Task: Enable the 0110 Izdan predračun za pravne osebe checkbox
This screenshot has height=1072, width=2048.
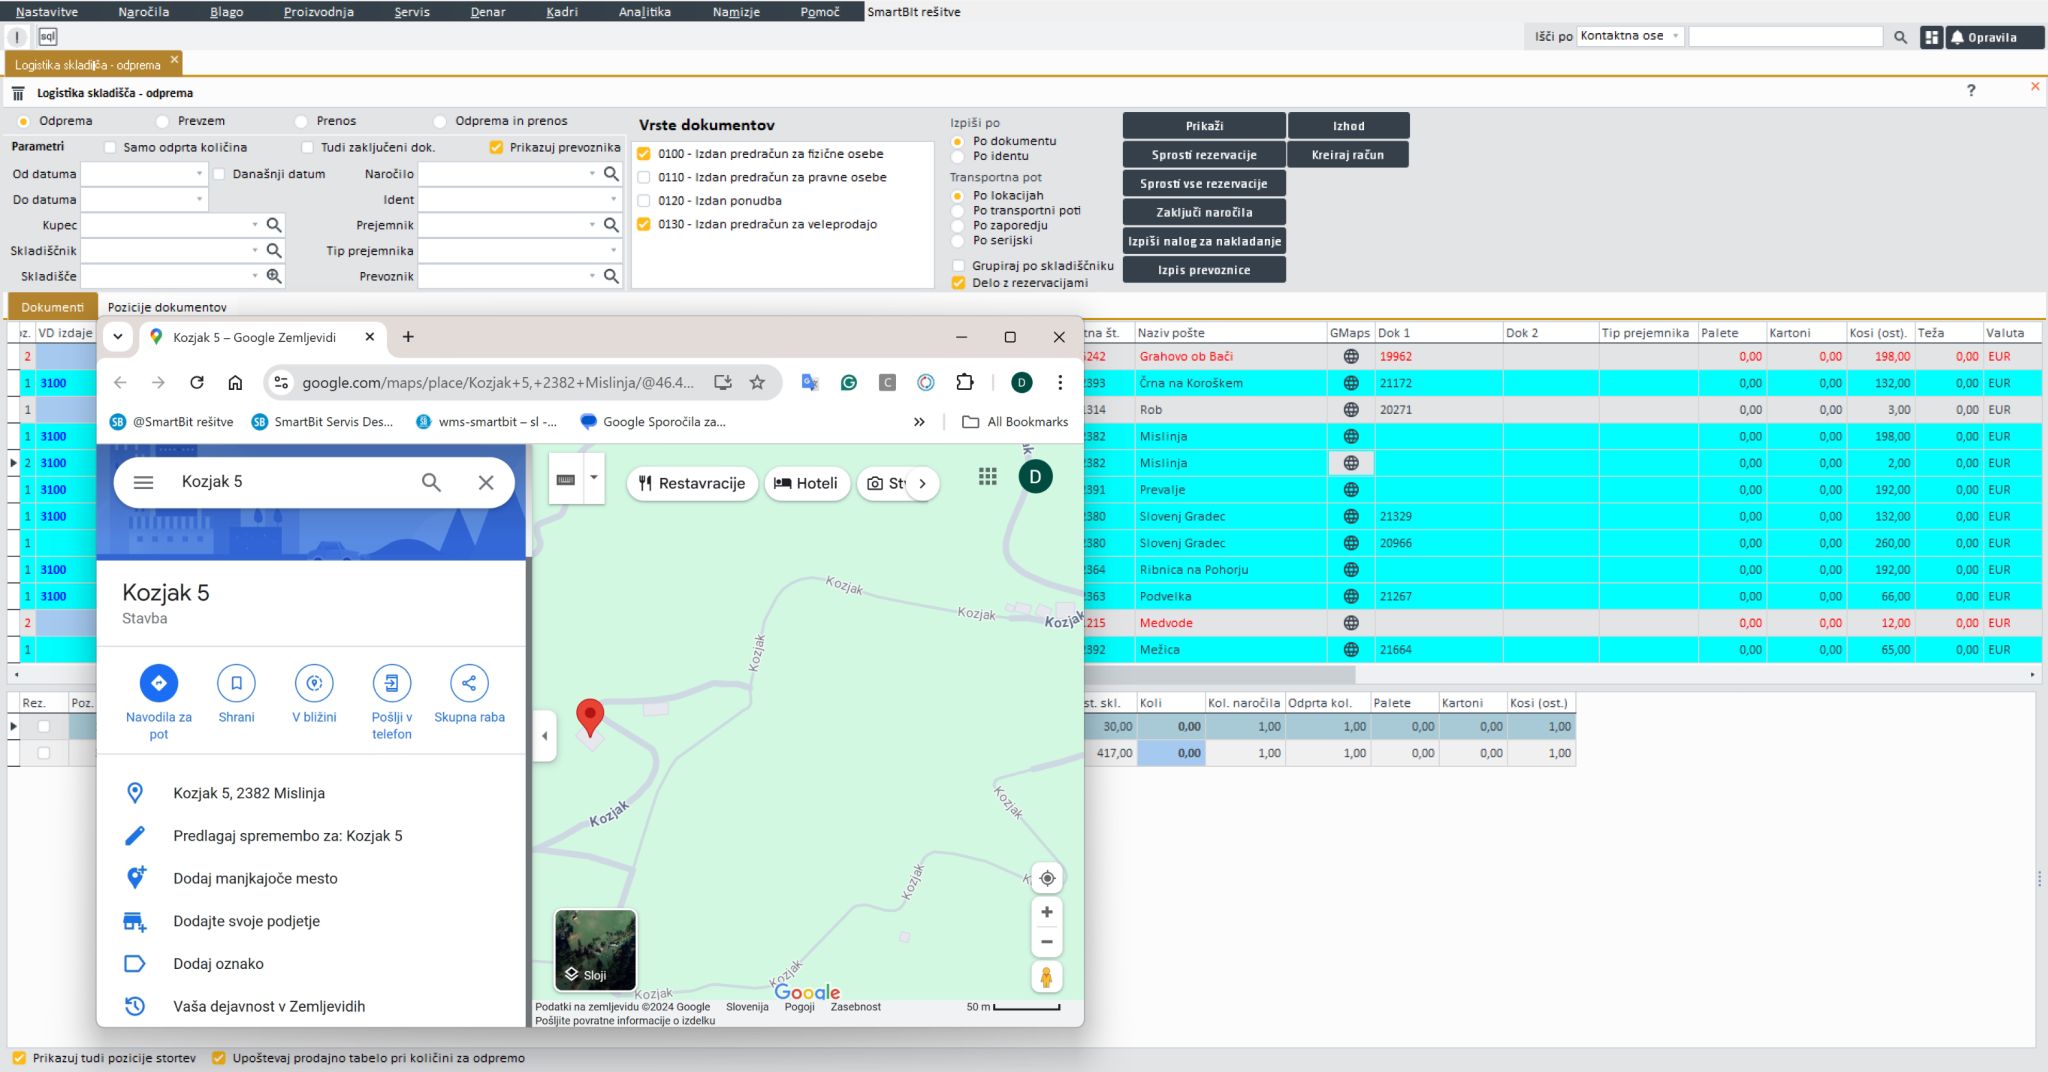Action: click(644, 177)
